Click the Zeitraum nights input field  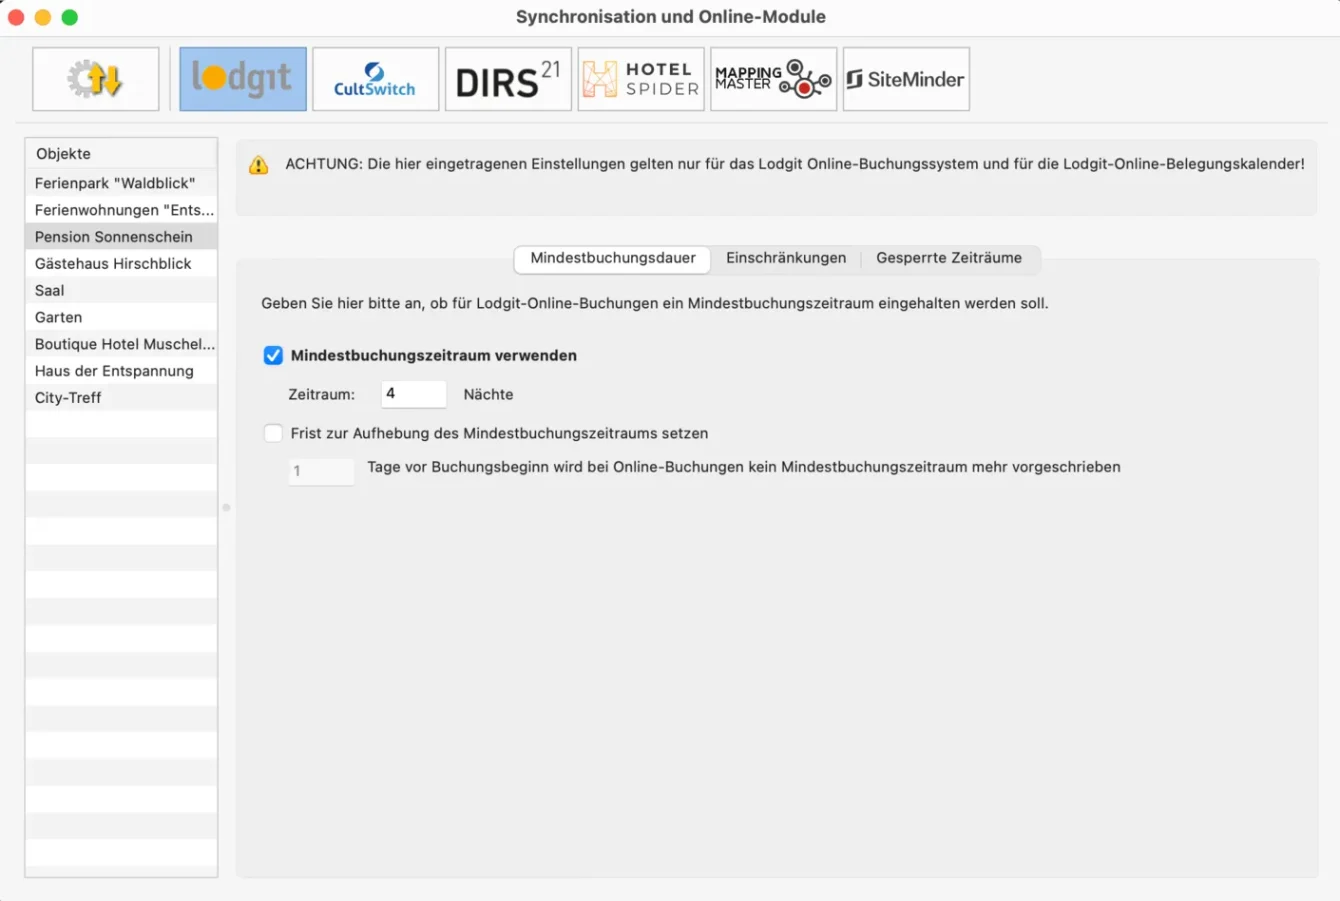[414, 394]
